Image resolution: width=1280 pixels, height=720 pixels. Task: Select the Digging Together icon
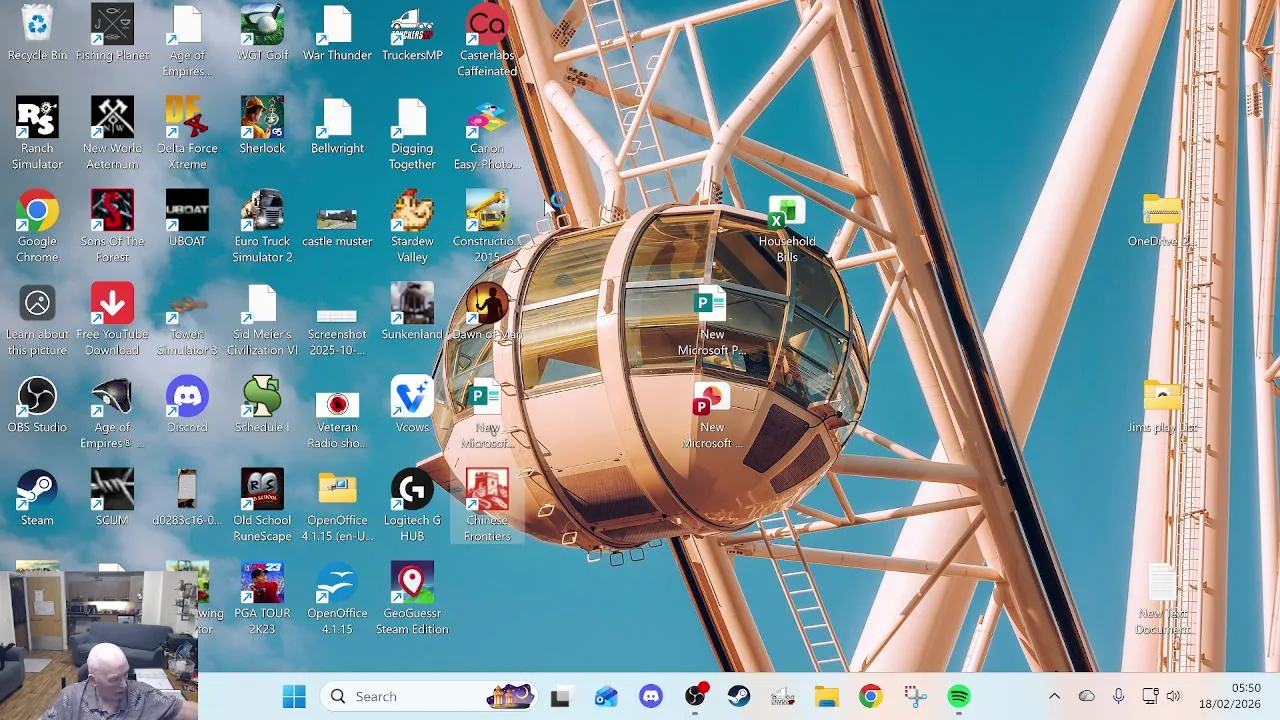coord(412,134)
